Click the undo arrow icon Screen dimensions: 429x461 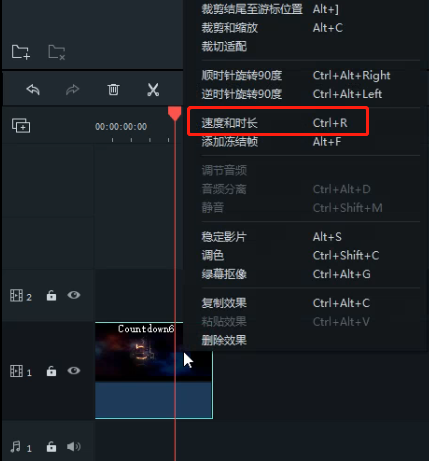point(33,90)
